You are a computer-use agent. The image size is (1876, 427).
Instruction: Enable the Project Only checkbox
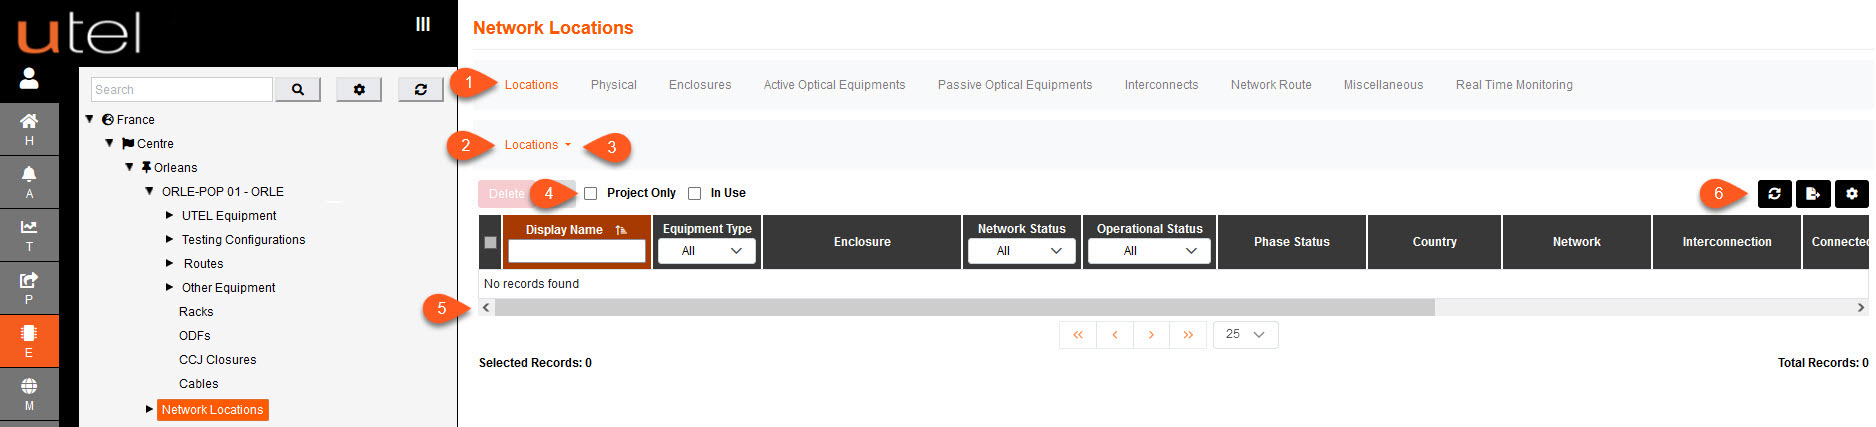591,193
